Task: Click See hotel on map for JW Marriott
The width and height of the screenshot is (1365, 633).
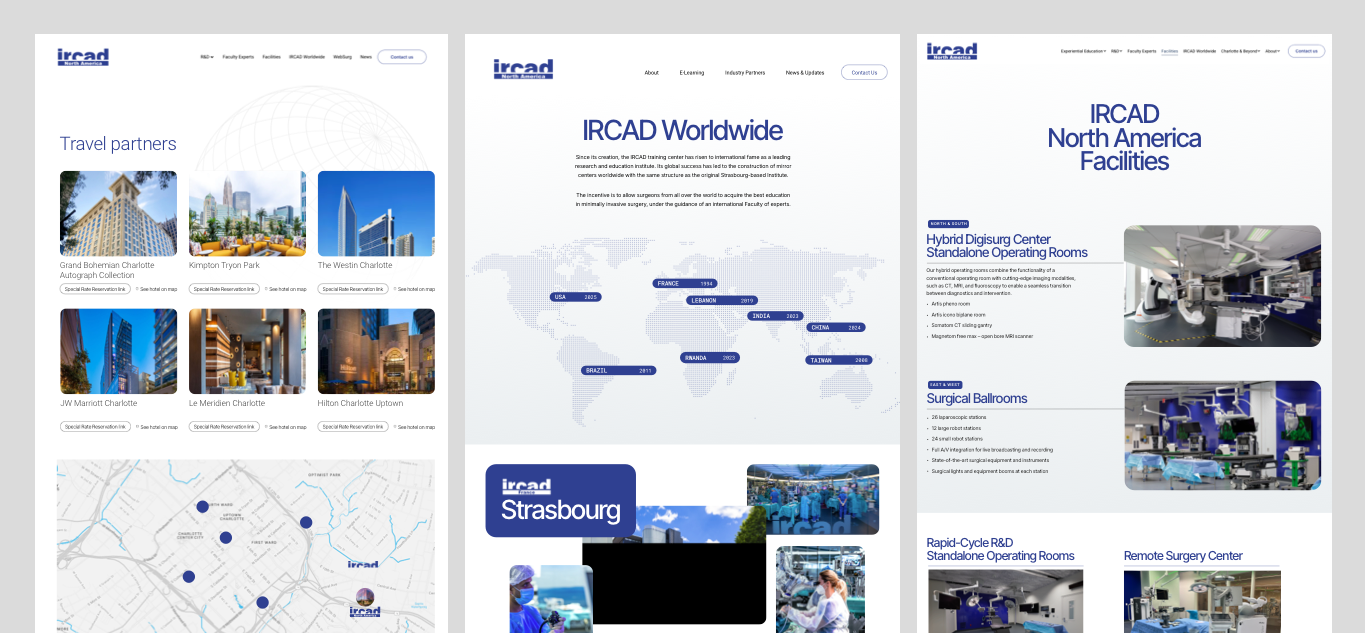Action: tap(158, 427)
